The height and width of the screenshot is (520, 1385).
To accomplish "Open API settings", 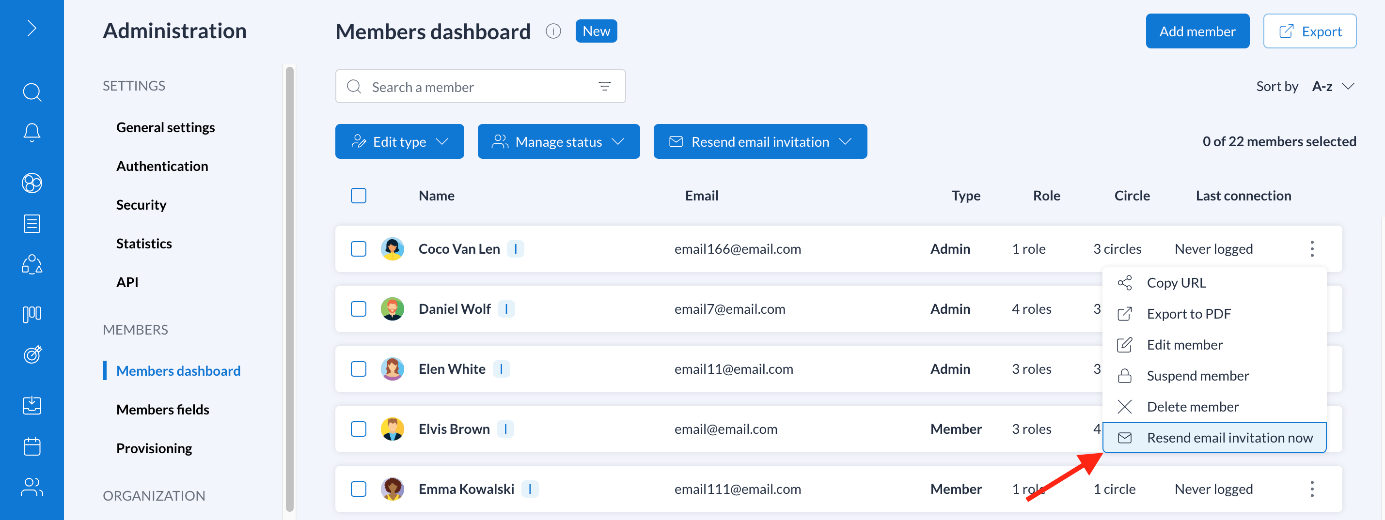I will pyautogui.click(x=127, y=283).
